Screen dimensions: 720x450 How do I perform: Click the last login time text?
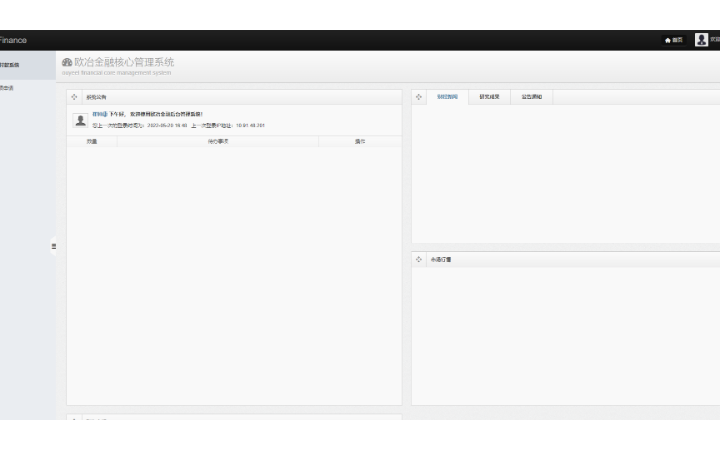pyautogui.click(x=140, y=125)
